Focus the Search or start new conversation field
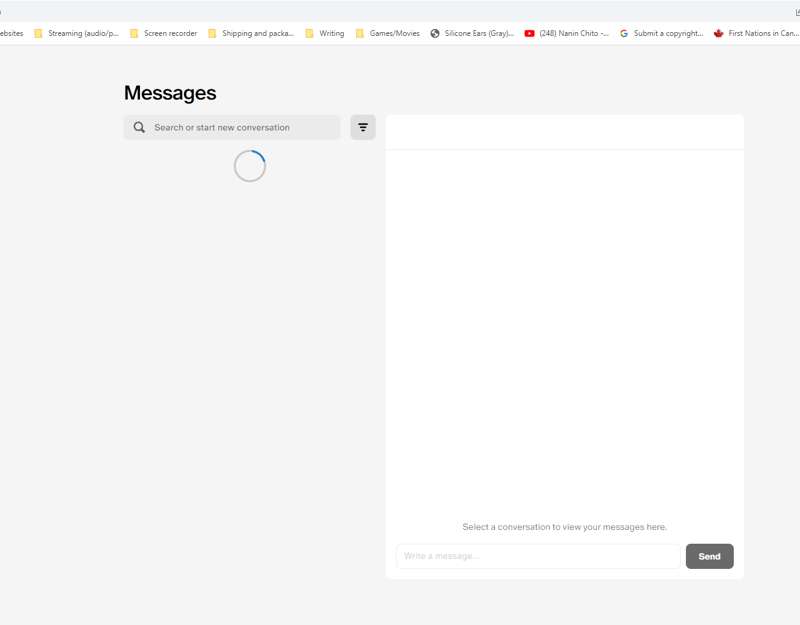800x625 pixels. click(240, 128)
